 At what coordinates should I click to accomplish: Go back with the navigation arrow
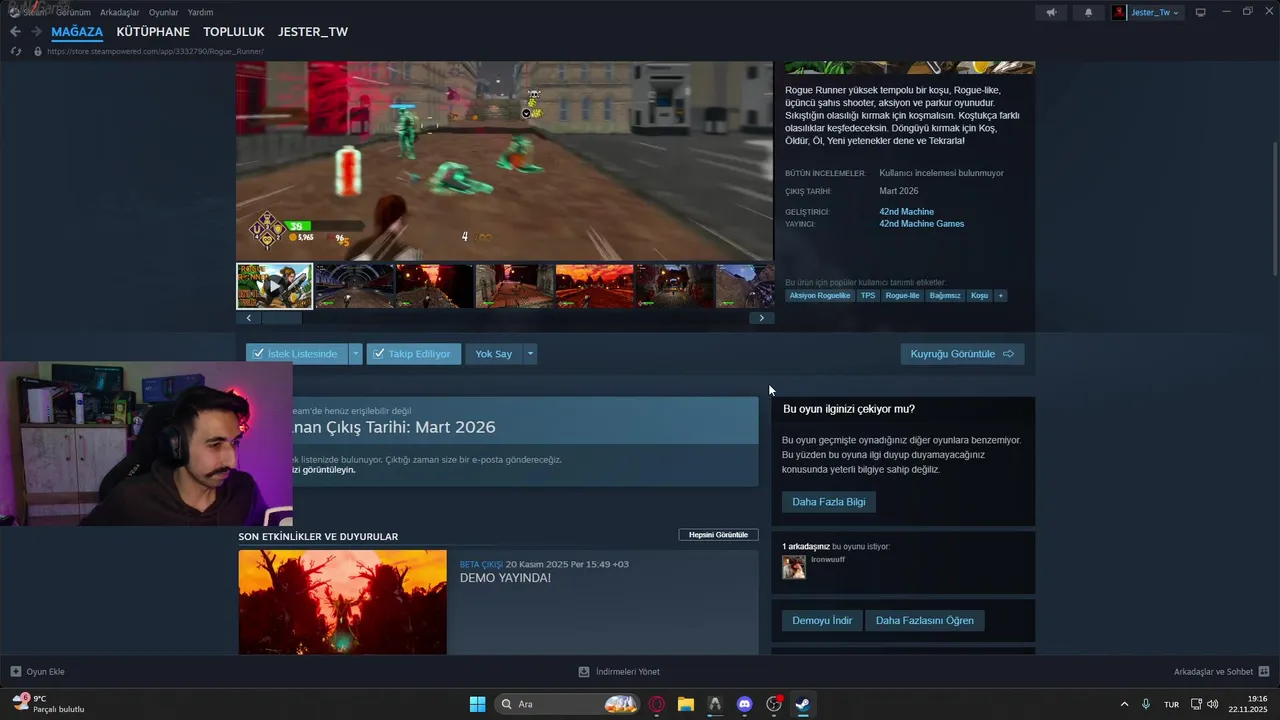pyautogui.click(x=15, y=32)
